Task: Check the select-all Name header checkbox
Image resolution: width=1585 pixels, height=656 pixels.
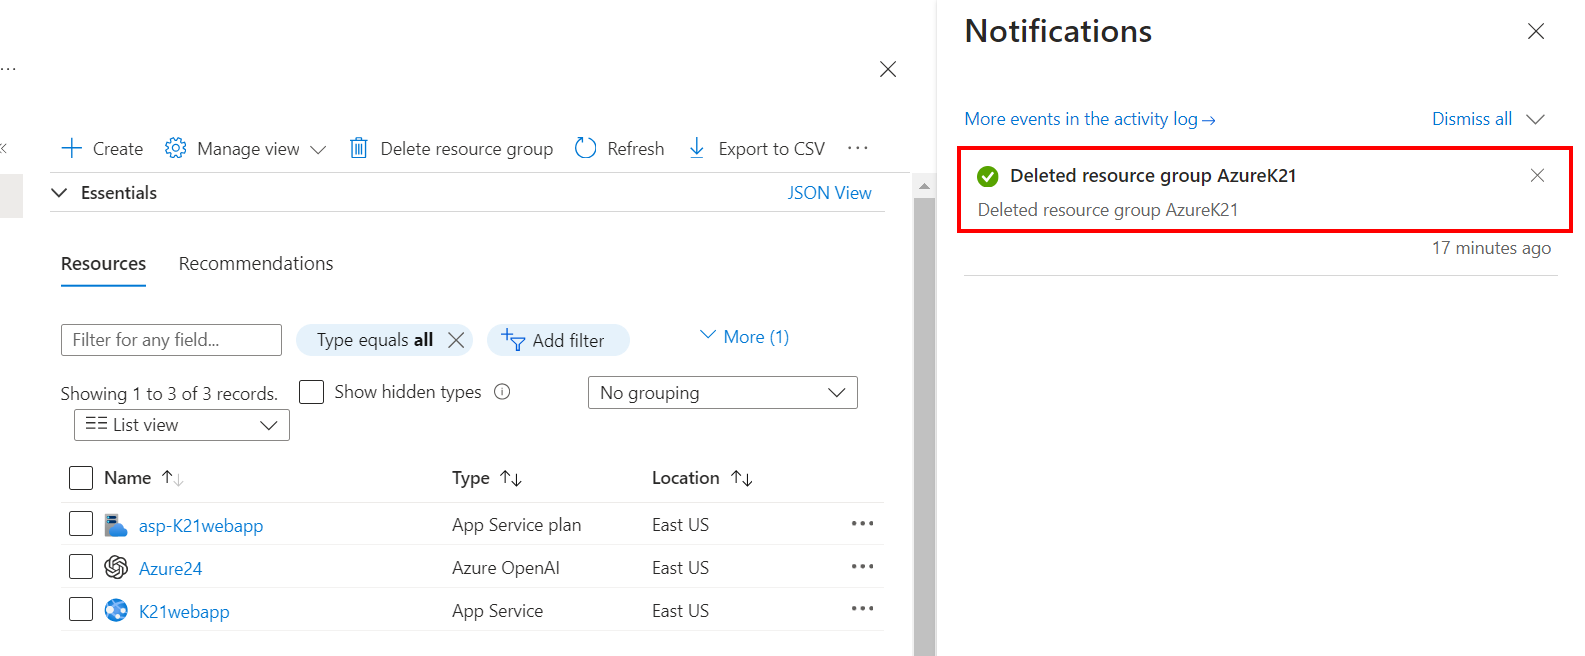Action: pos(81,478)
